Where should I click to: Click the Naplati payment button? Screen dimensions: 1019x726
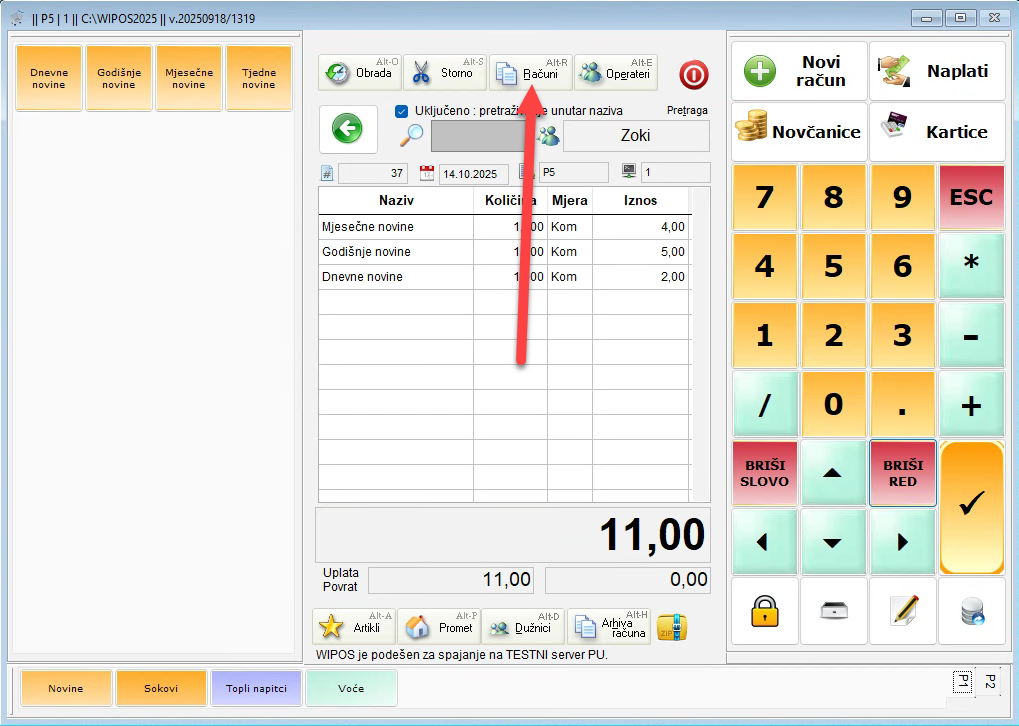point(937,72)
